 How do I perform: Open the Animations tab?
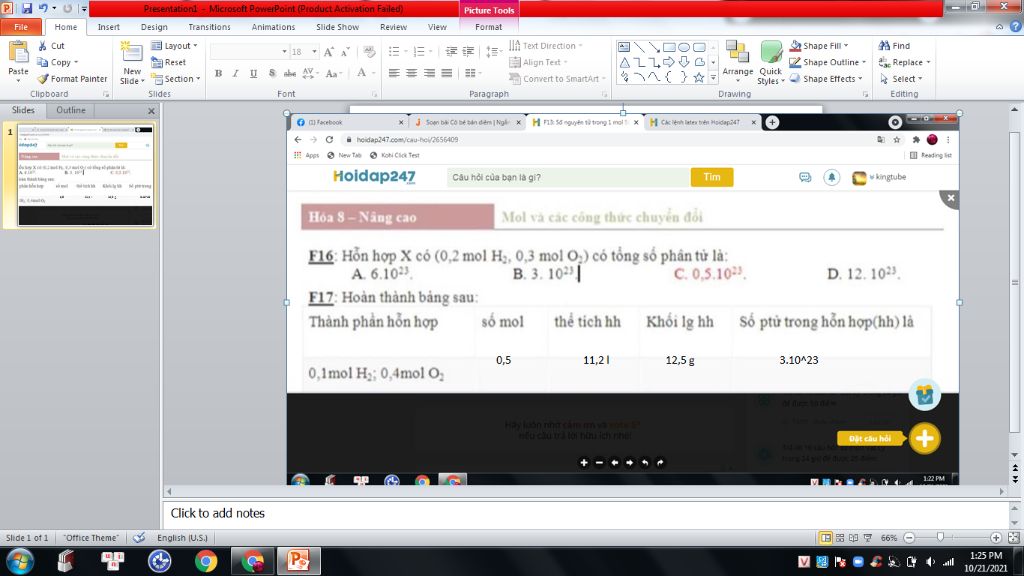coord(273,27)
